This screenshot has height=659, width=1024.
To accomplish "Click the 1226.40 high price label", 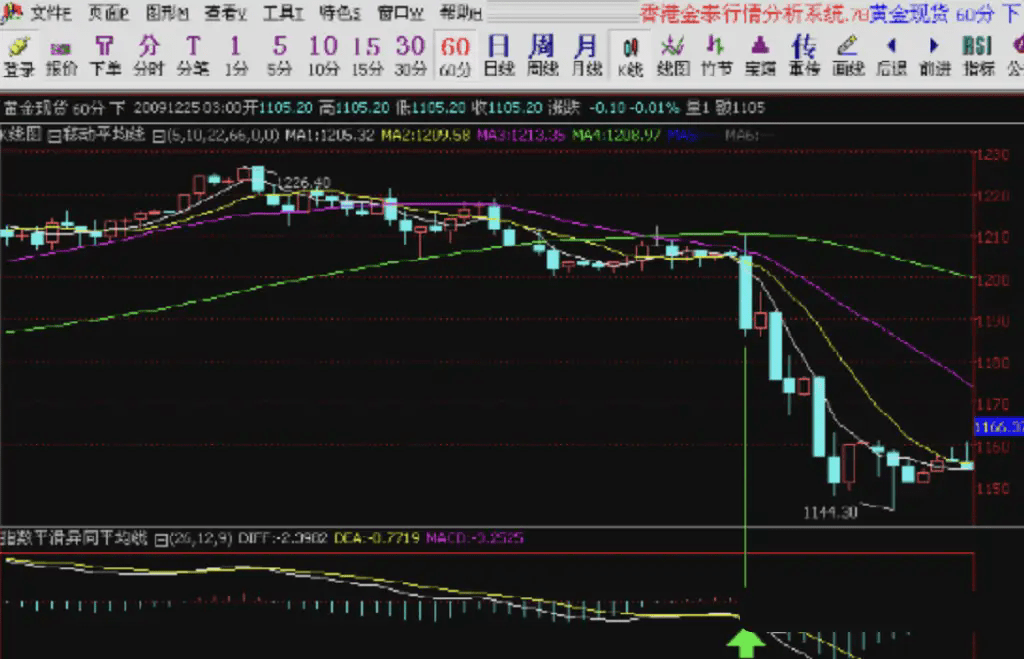I will (304, 182).
